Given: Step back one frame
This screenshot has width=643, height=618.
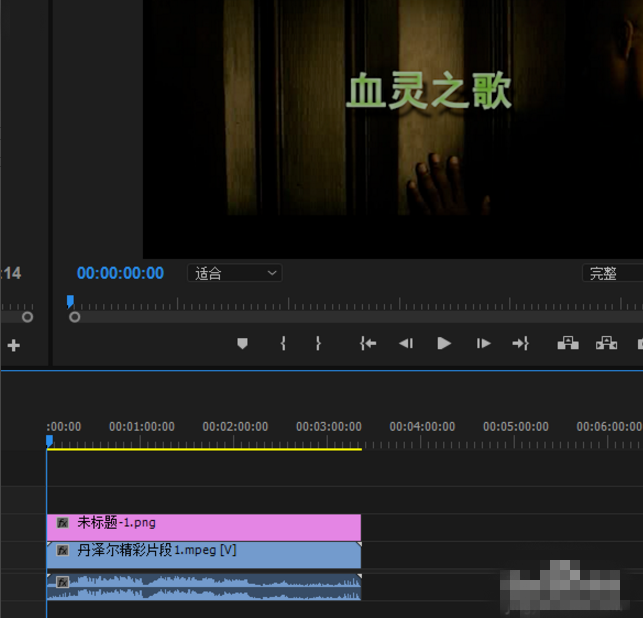Looking at the screenshot, I should (406, 343).
